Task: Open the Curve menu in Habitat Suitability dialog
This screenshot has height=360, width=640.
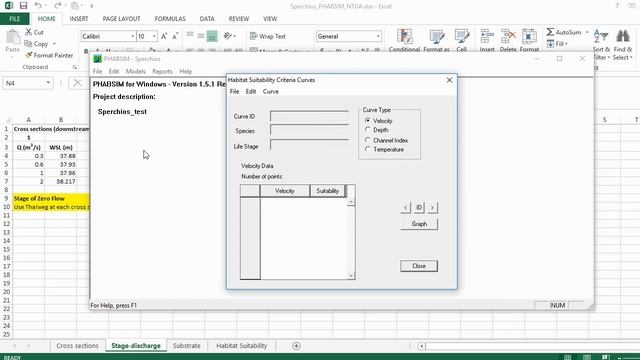Action: (271, 91)
